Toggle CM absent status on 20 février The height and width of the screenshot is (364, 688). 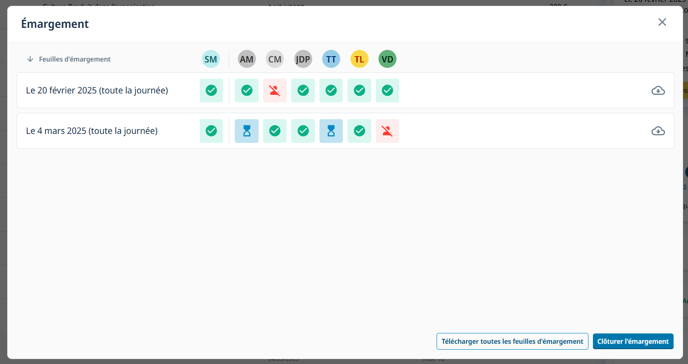(275, 91)
